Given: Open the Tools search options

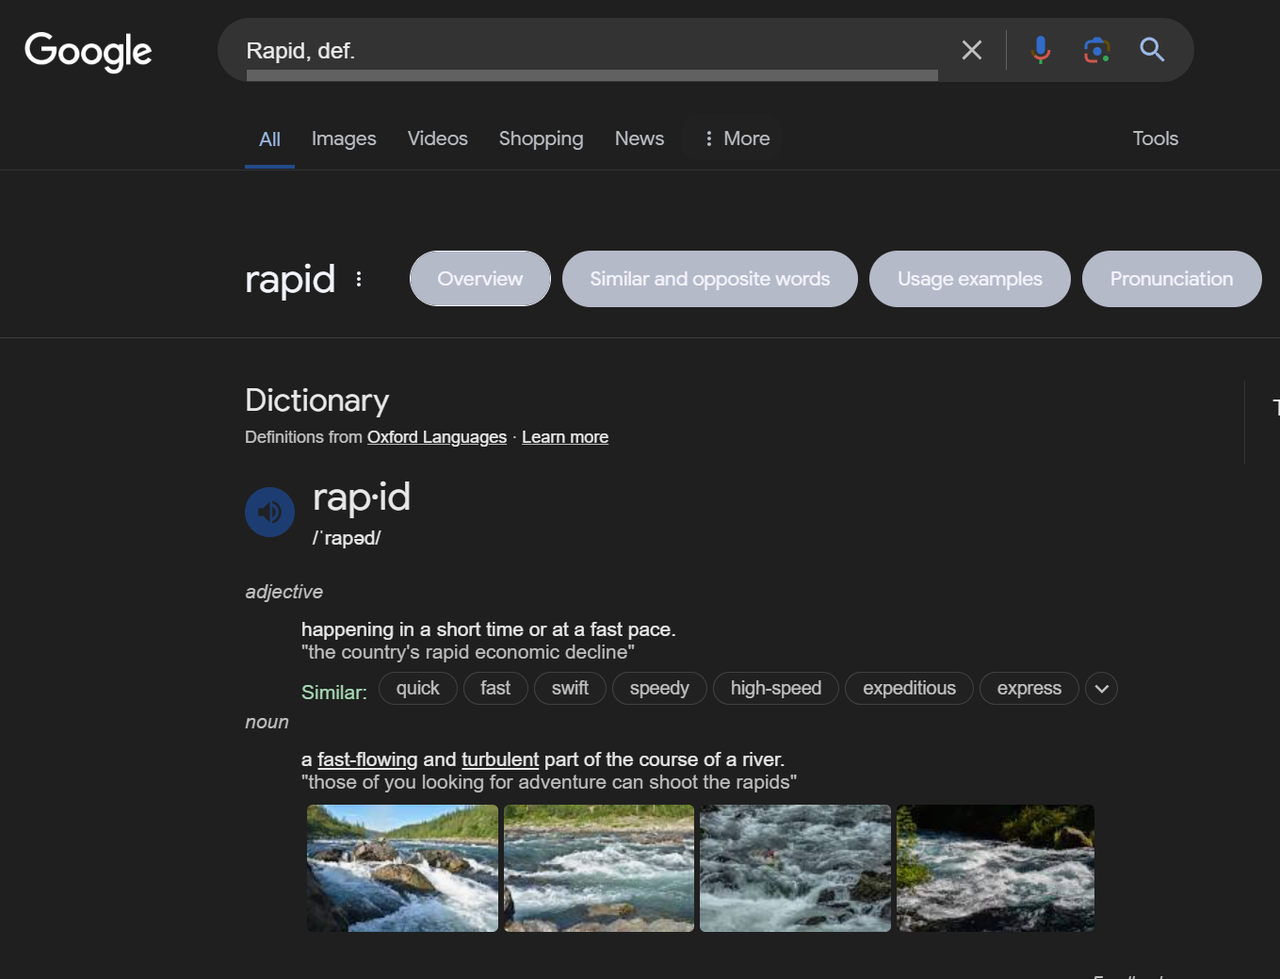Looking at the screenshot, I should (x=1155, y=139).
